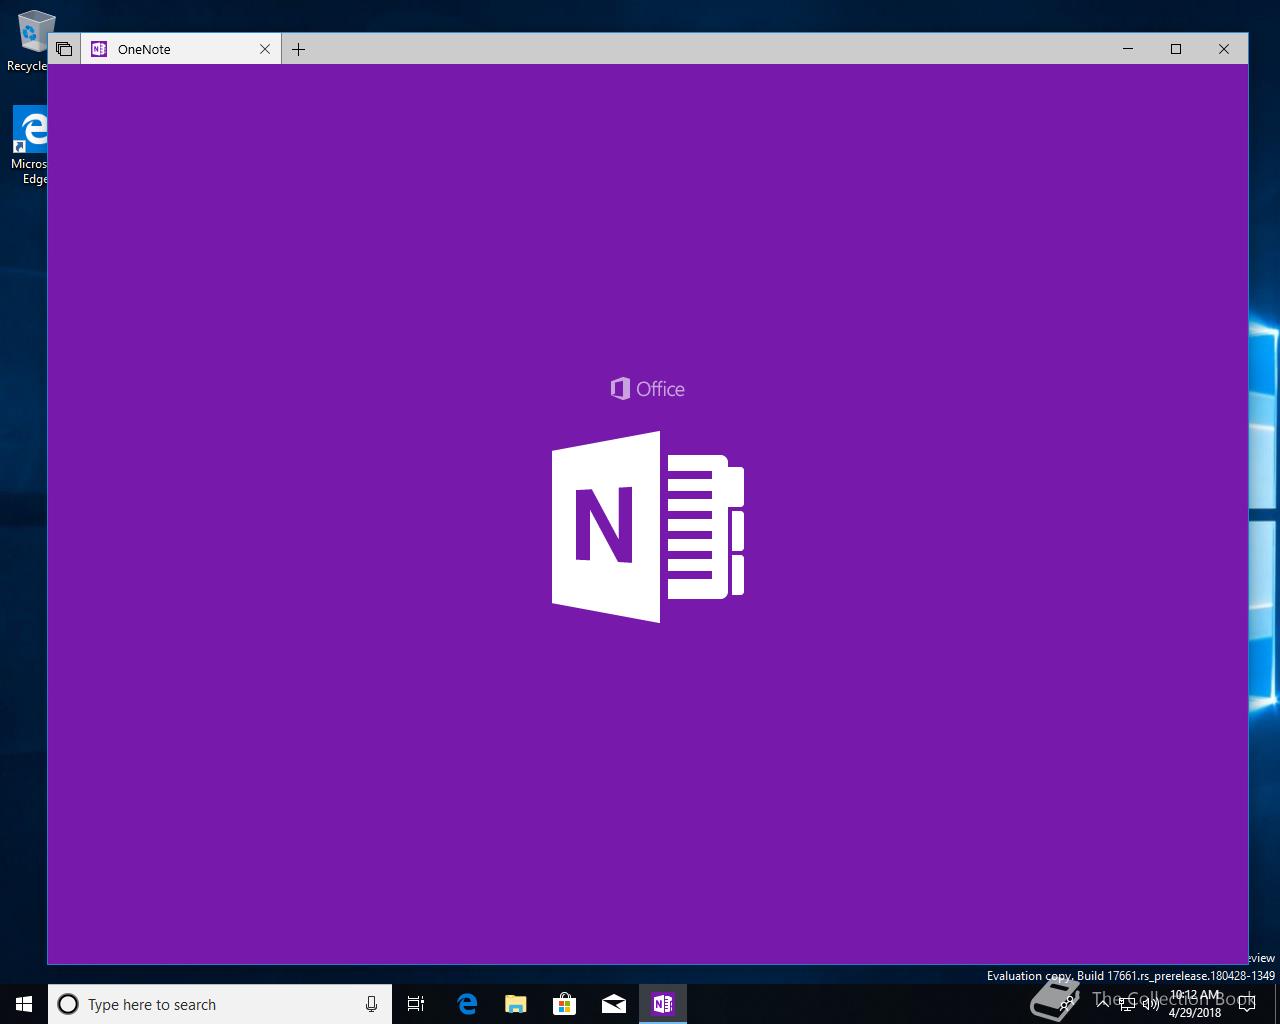Select OneNote taskbar icon
Image resolution: width=1280 pixels, height=1024 pixels.
coord(663,1004)
